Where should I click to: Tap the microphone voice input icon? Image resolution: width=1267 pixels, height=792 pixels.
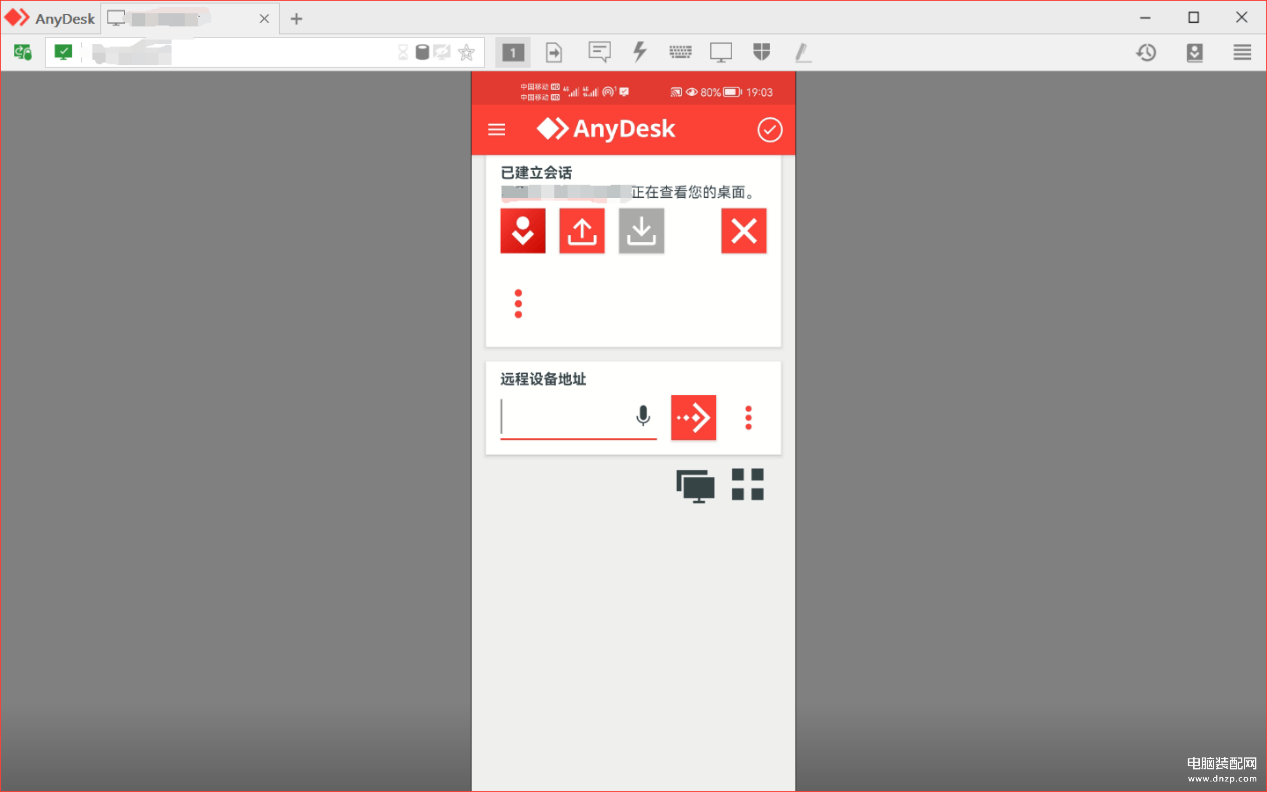pos(643,416)
